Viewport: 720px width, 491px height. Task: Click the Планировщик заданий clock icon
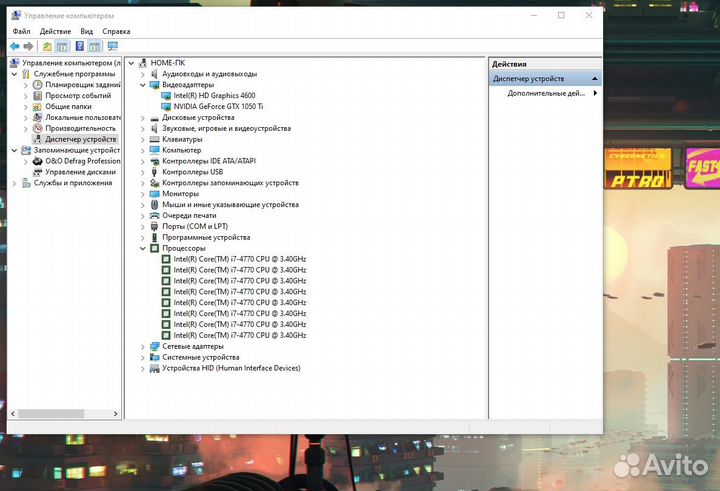click(38, 85)
